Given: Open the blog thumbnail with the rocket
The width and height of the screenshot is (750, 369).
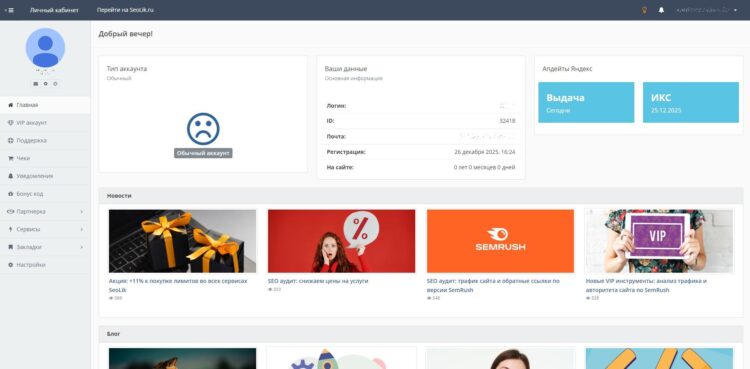Looking at the screenshot, I should coord(342,358).
